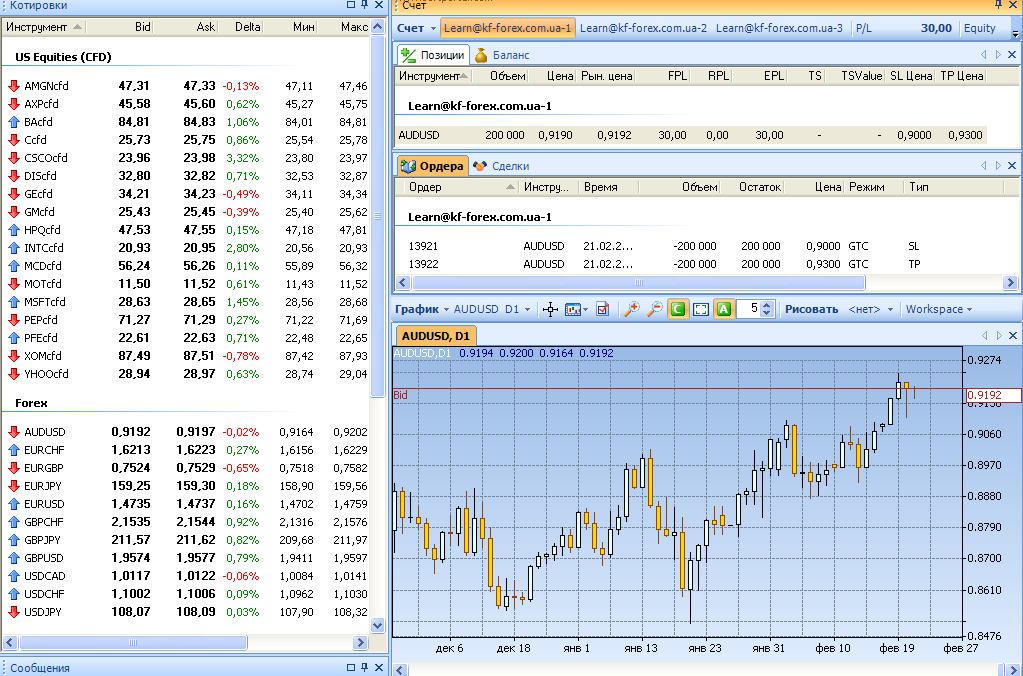Click blue up arrow beside MSFTcfd
The height and width of the screenshot is (676, 1023).
point(14,301)
